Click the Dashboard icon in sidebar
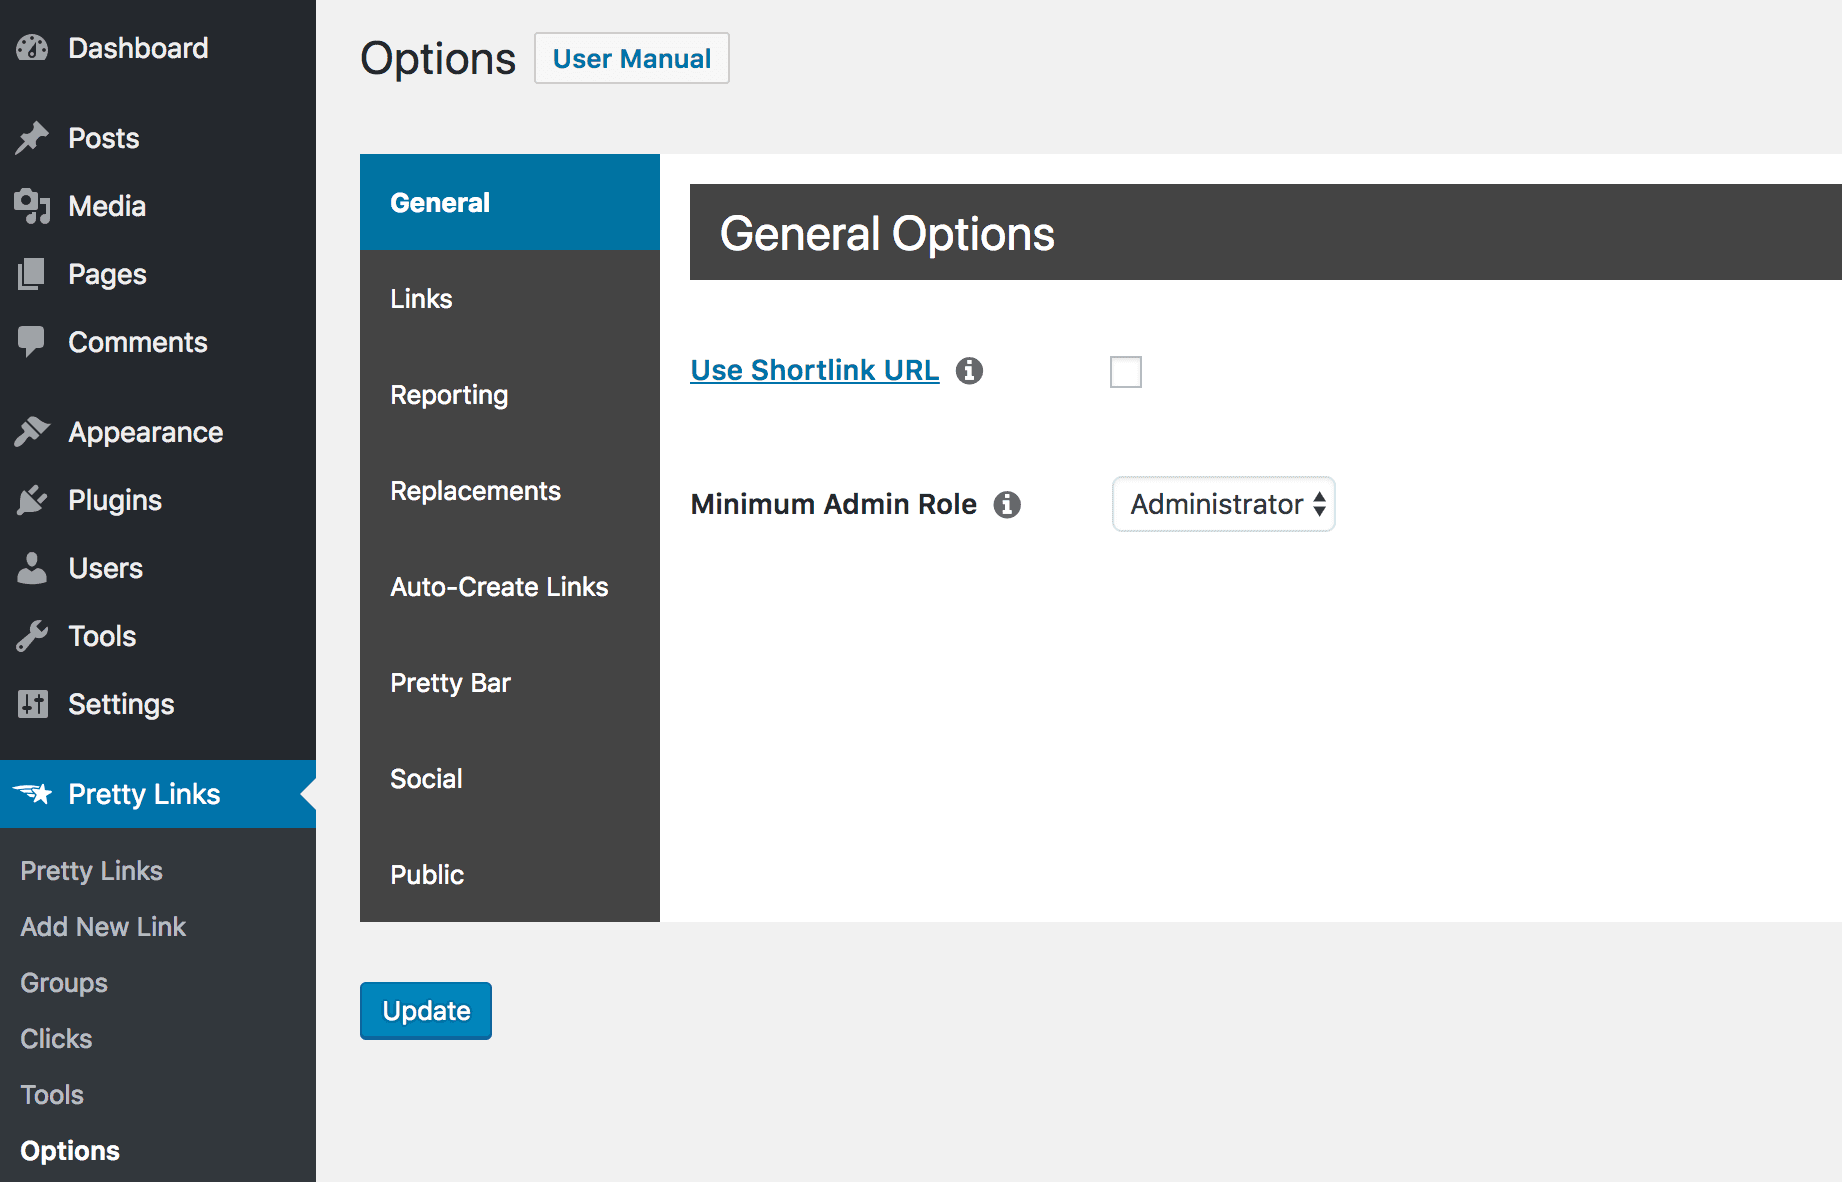 (x=33, y=47)
